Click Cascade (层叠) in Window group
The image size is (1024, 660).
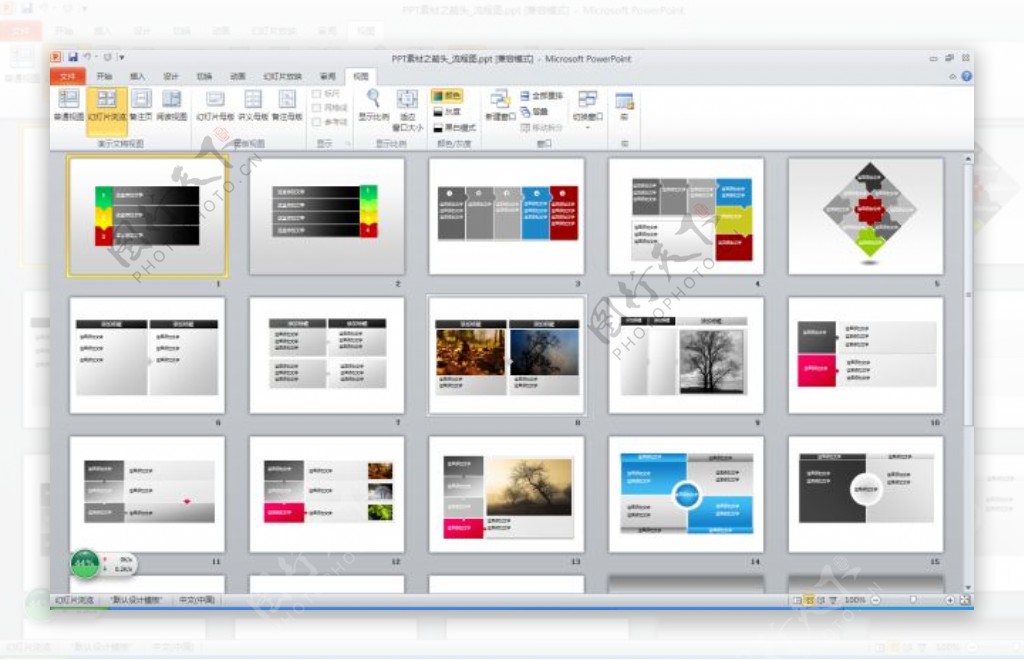534,112
